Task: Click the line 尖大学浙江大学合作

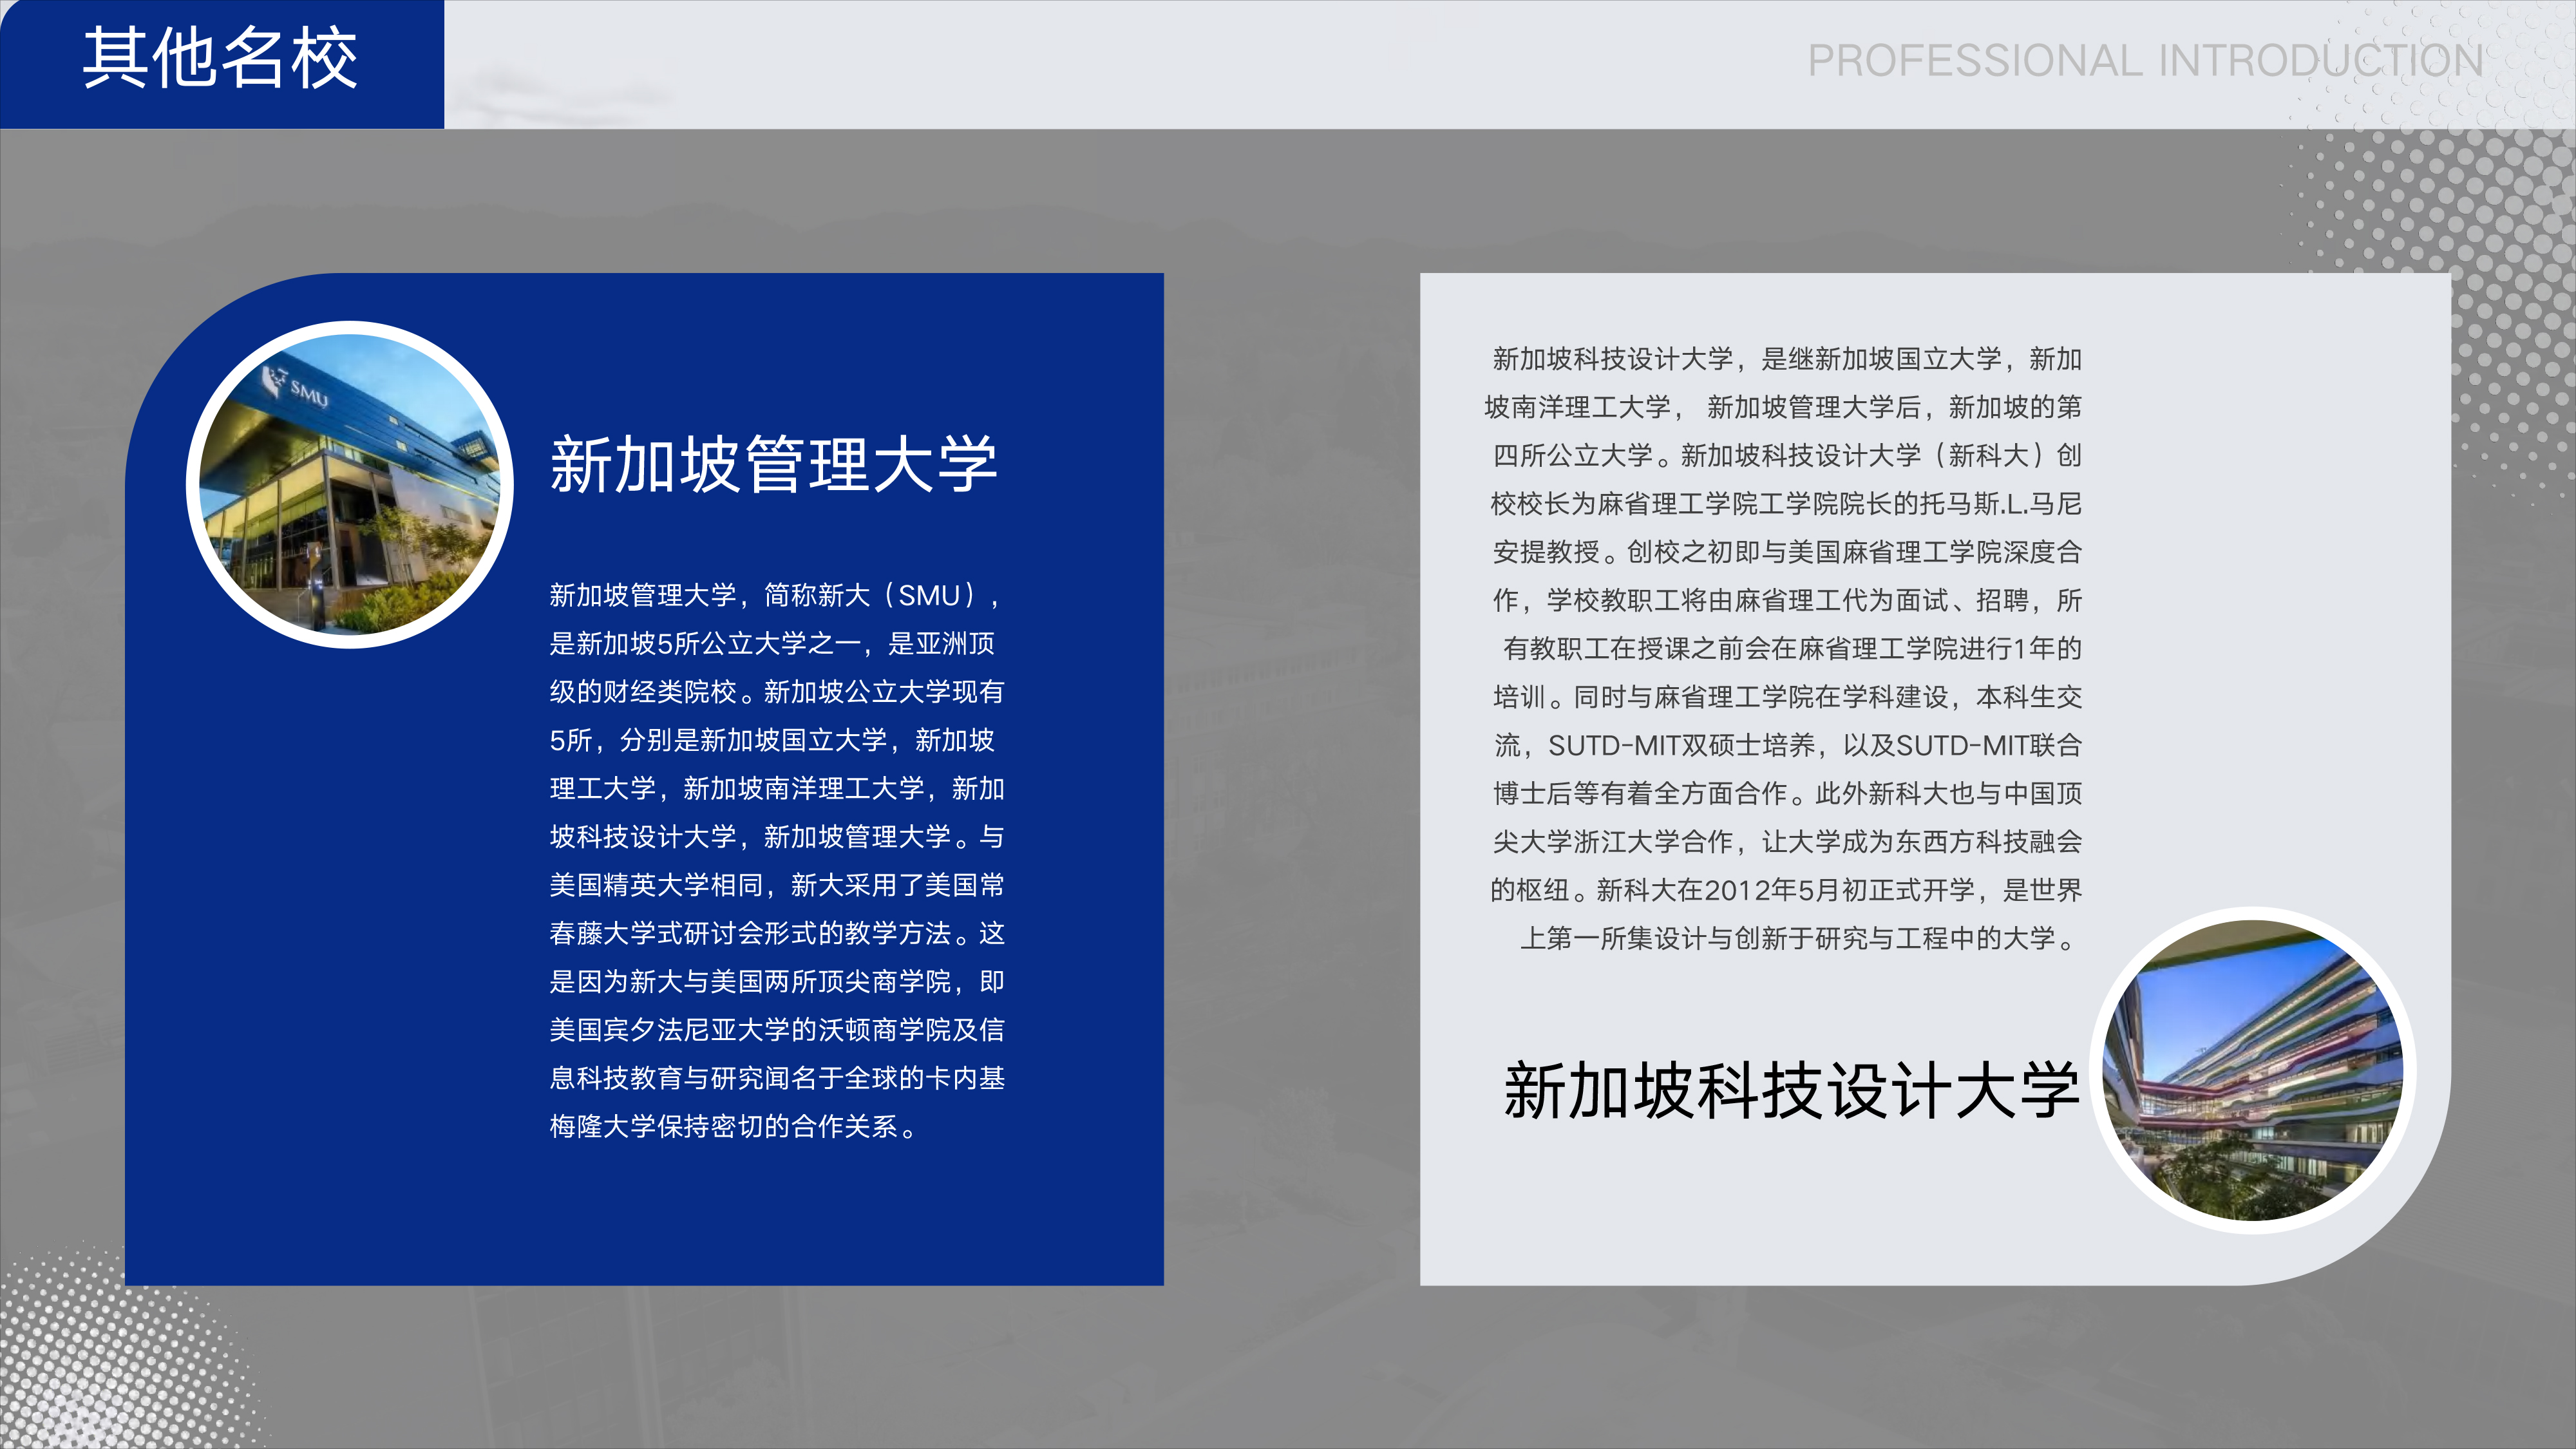Action: click(x=1787, y=841)
